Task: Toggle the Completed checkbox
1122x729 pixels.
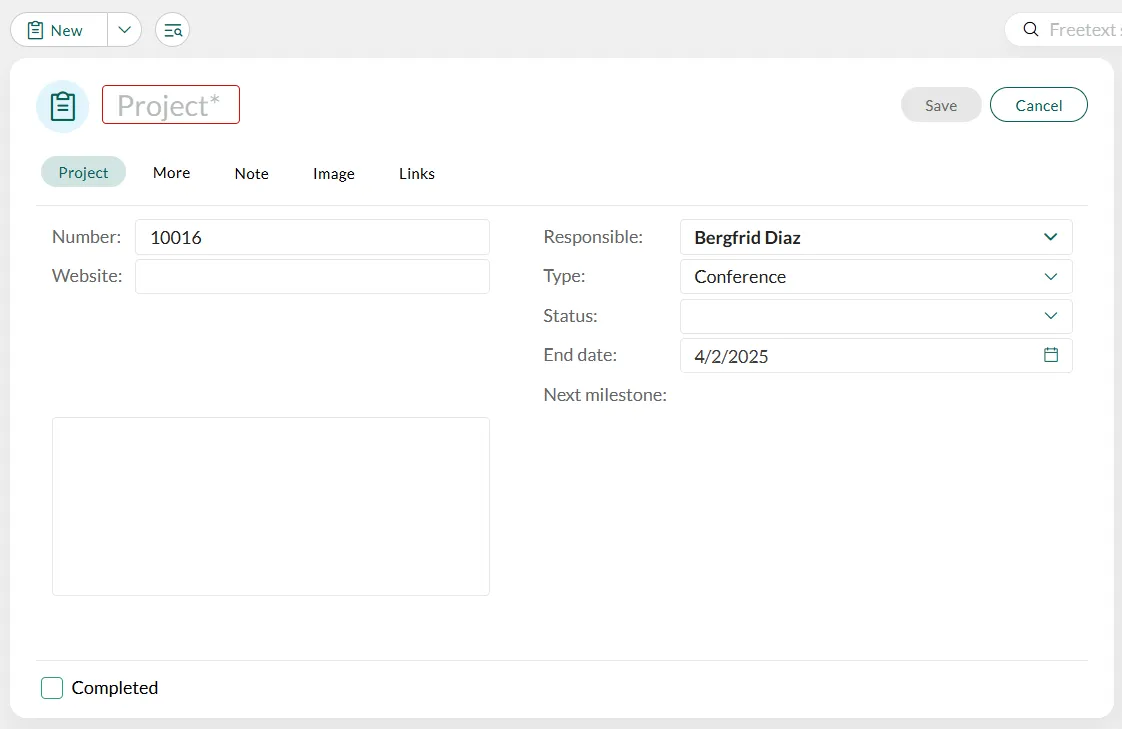Action: (x=52, y=688)
